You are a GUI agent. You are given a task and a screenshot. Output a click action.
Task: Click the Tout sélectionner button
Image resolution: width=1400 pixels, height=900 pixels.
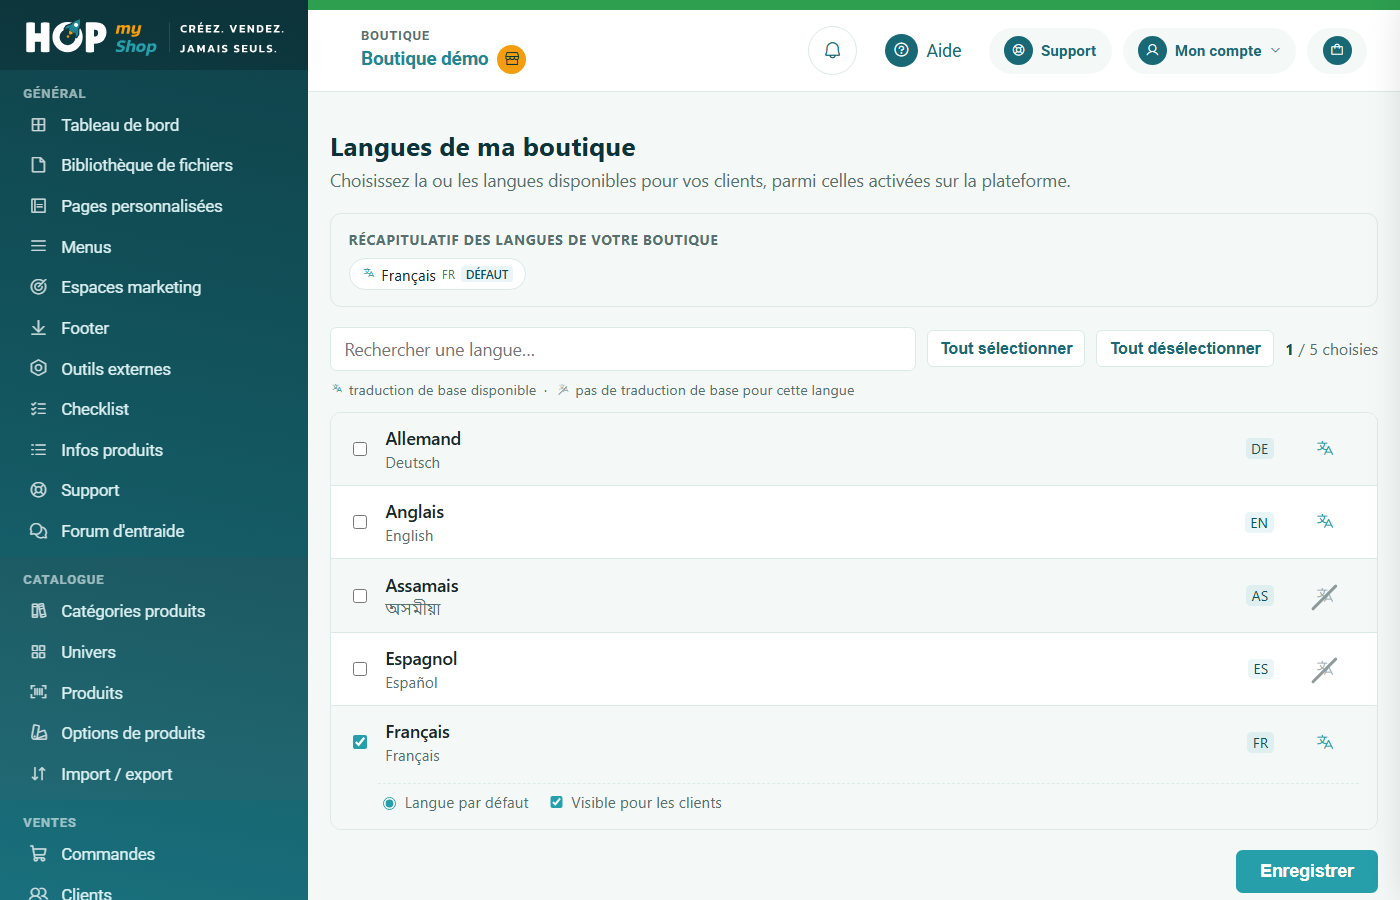coord(1006,348)
